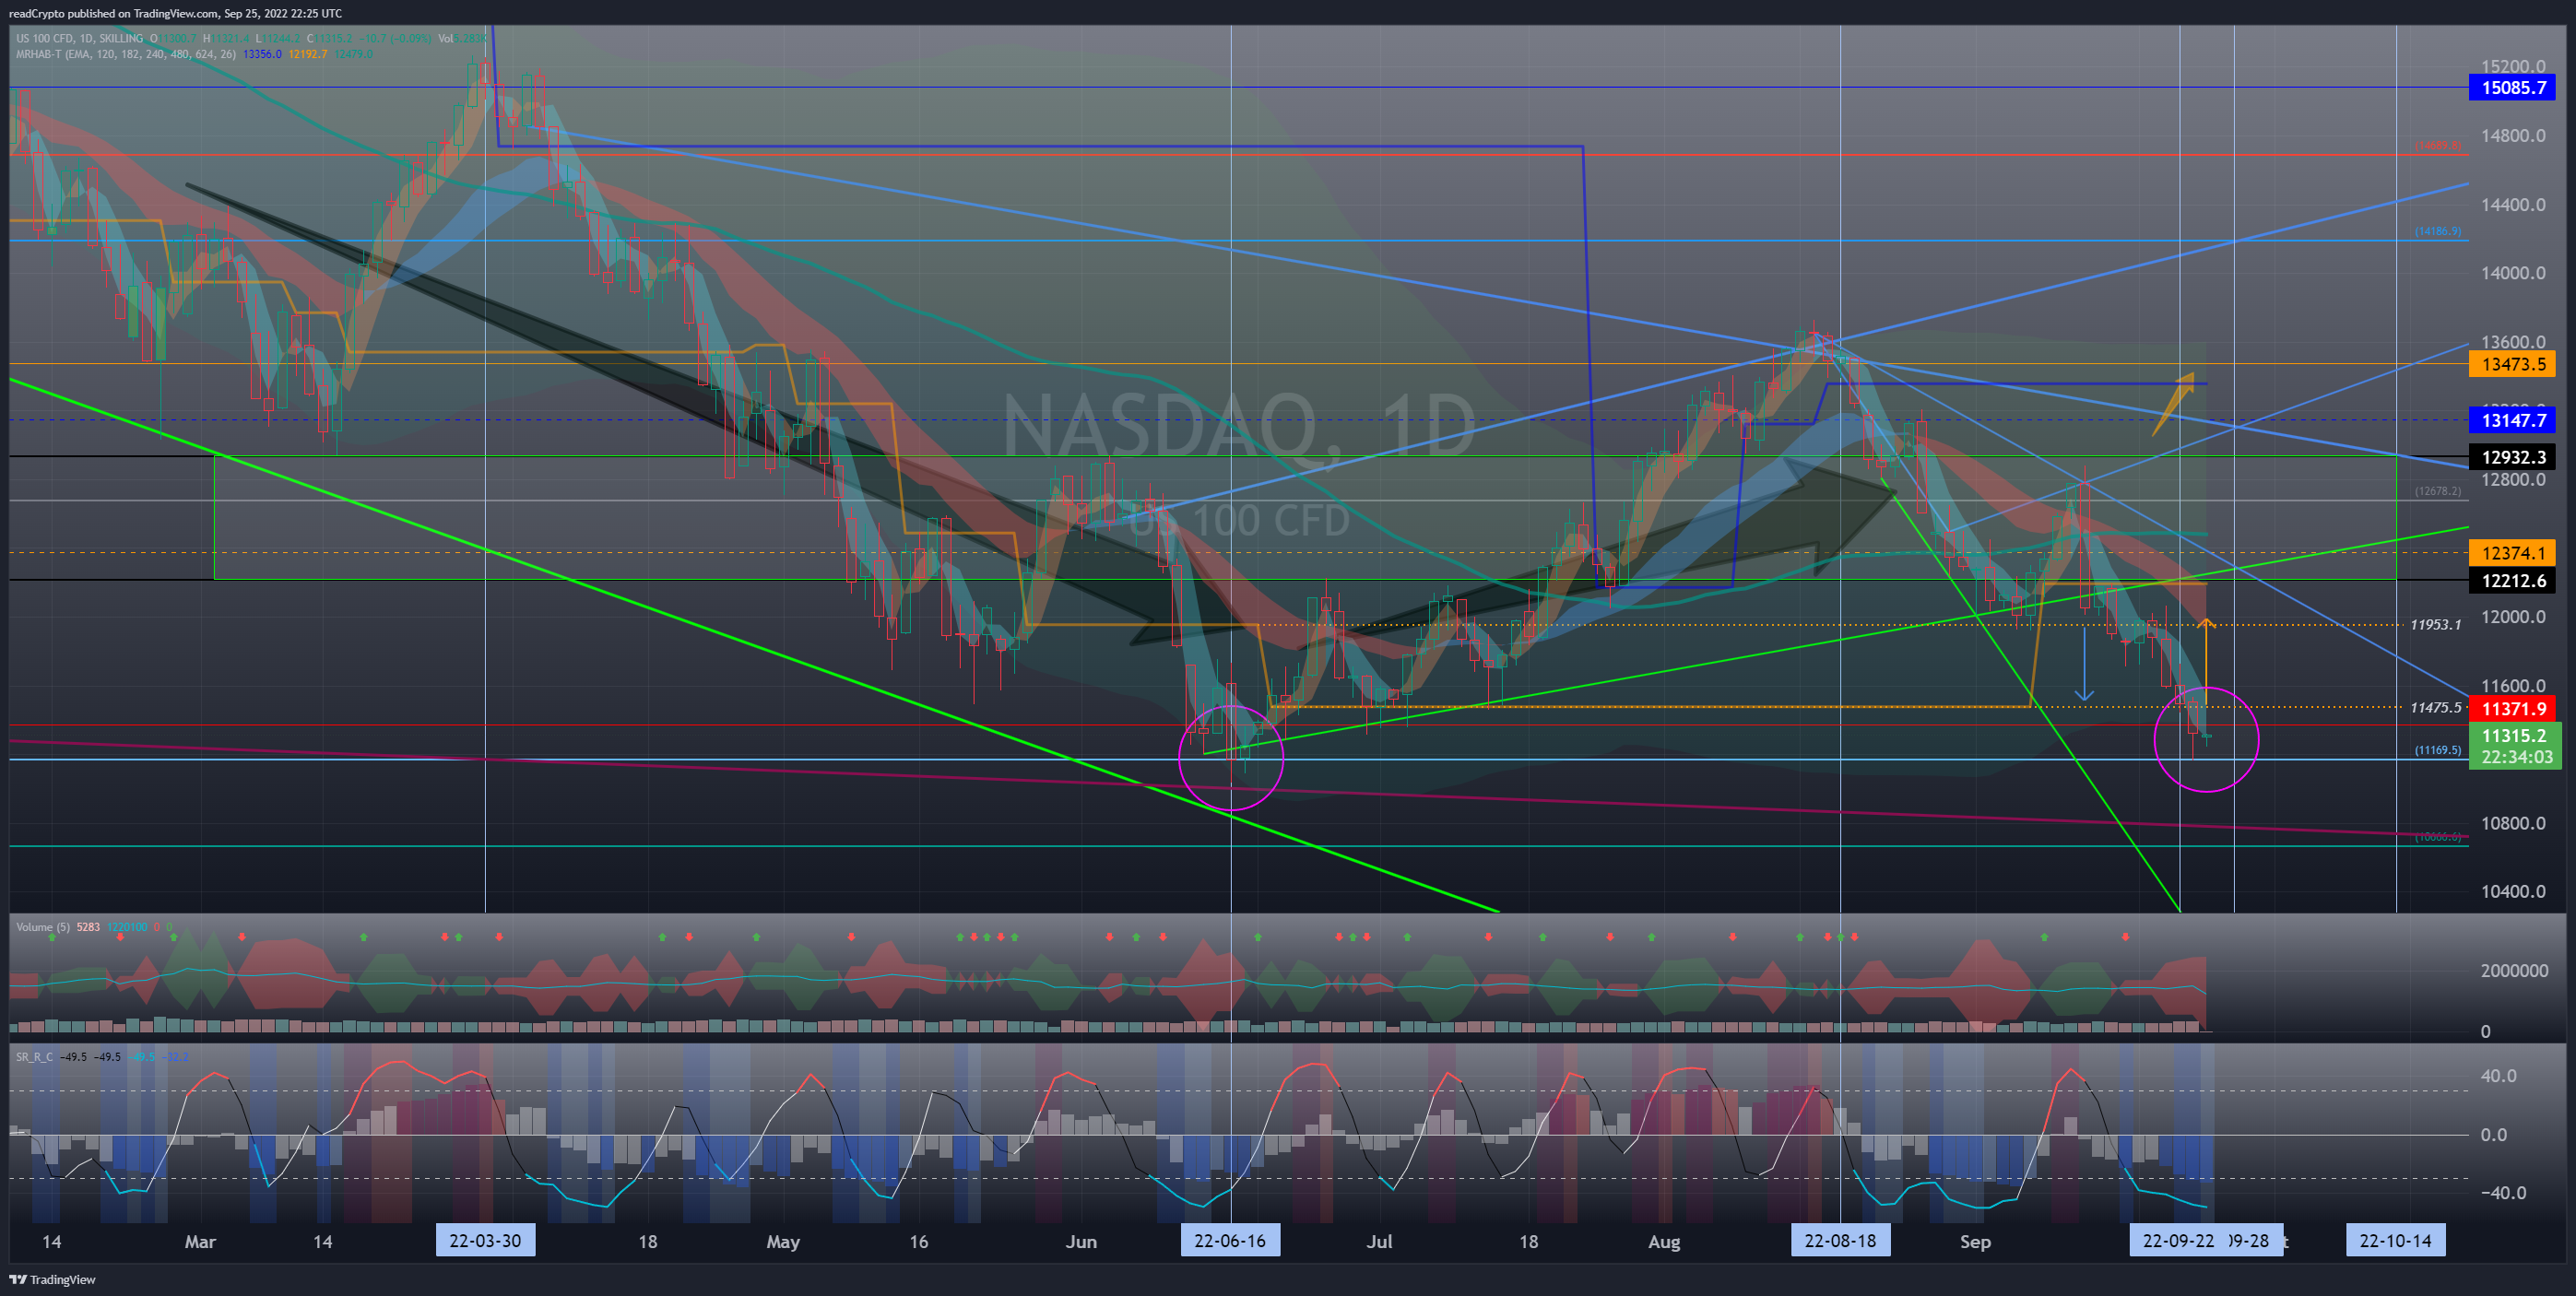Click the 22:34:03 countdown label

pyautogui.click(x=2516, y=757)
